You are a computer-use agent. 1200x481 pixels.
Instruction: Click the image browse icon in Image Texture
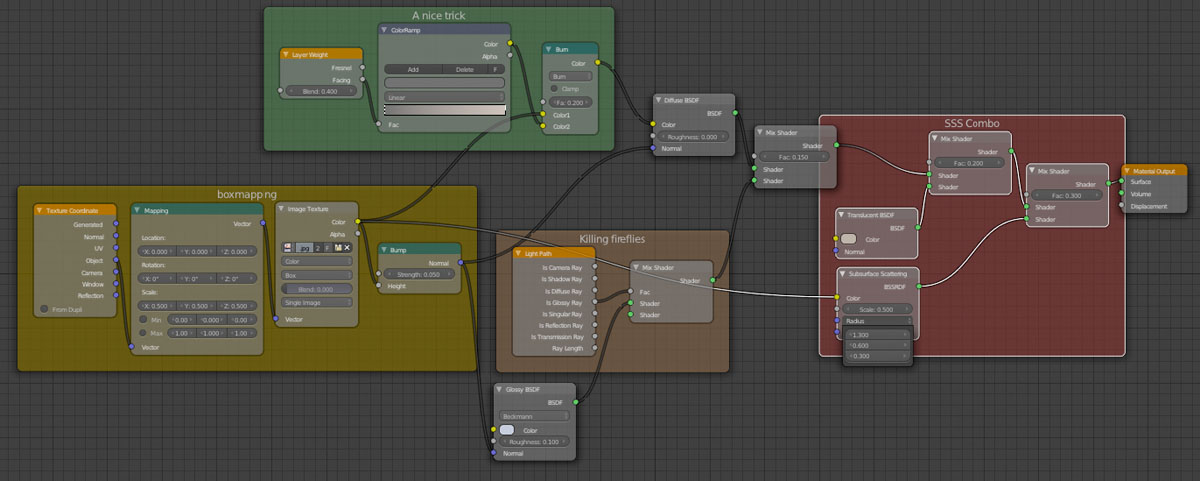[x=290, y=246]
